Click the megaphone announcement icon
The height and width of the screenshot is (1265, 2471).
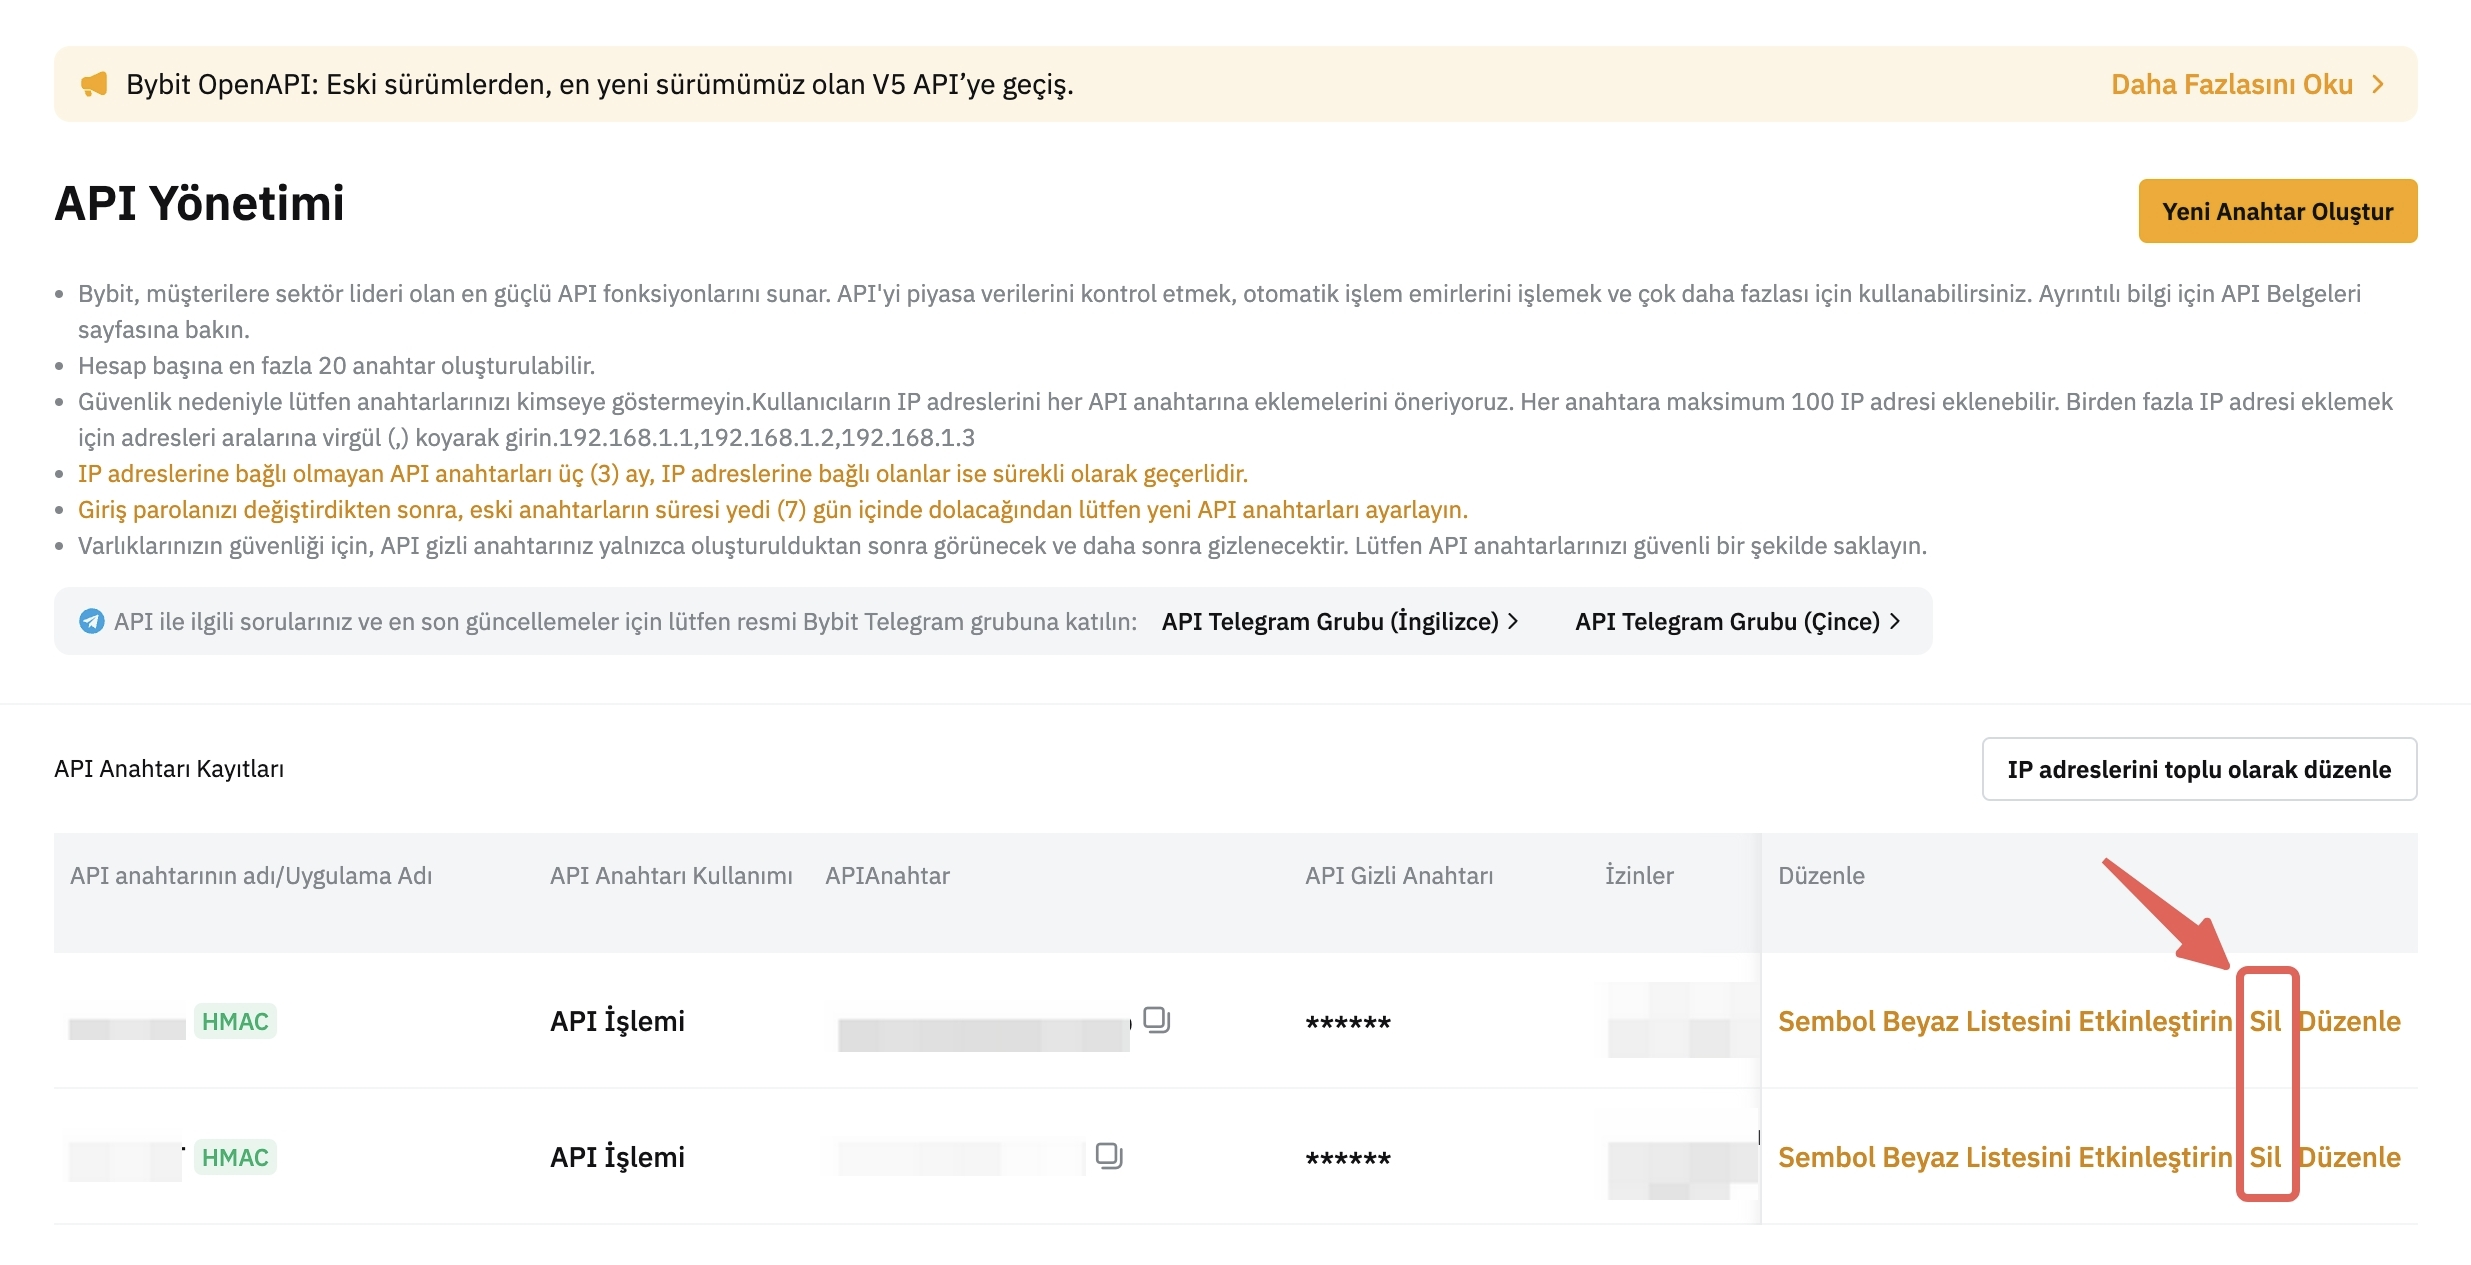94,84
